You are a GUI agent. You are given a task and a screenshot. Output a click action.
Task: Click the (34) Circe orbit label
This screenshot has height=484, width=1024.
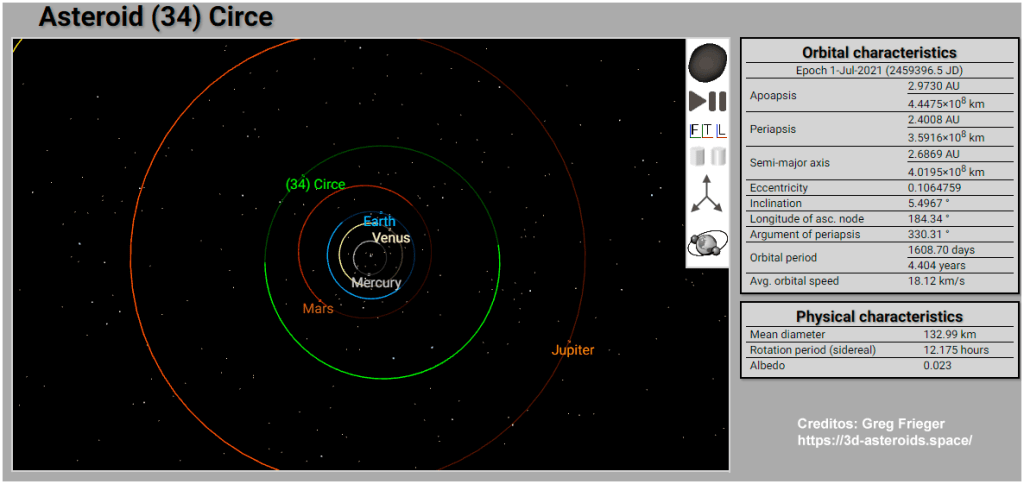pos(315,184)
